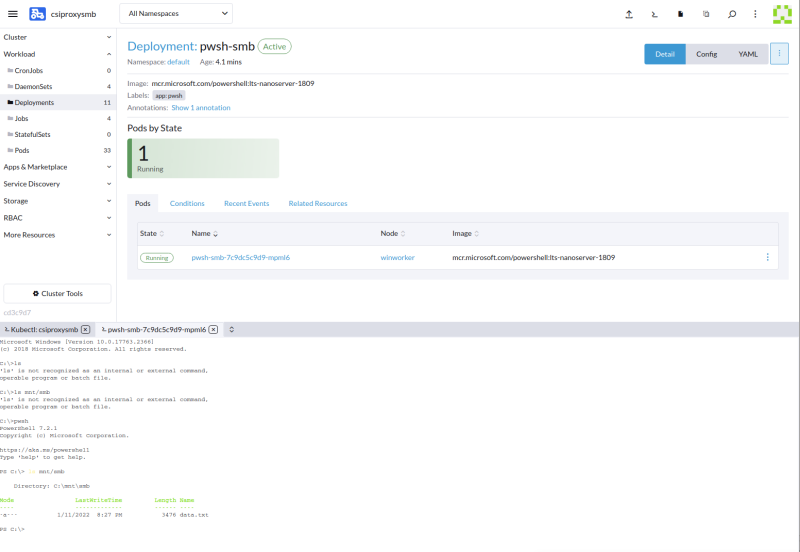Open pod pwsh-smb-7c9dc5c9d9-mpml6 link

coord(240,258)
